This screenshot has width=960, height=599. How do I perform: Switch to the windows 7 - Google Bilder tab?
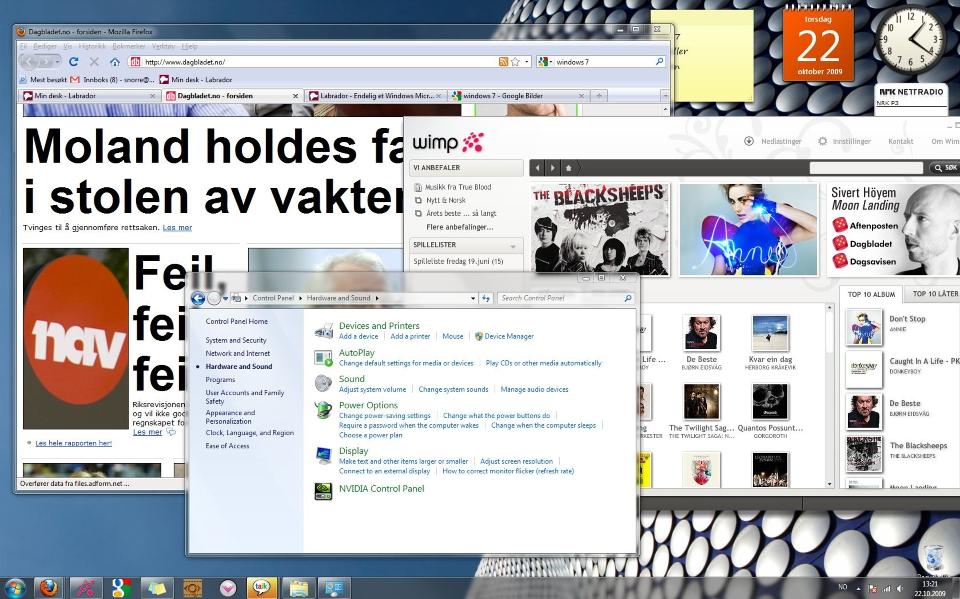(x=518, y=96)
